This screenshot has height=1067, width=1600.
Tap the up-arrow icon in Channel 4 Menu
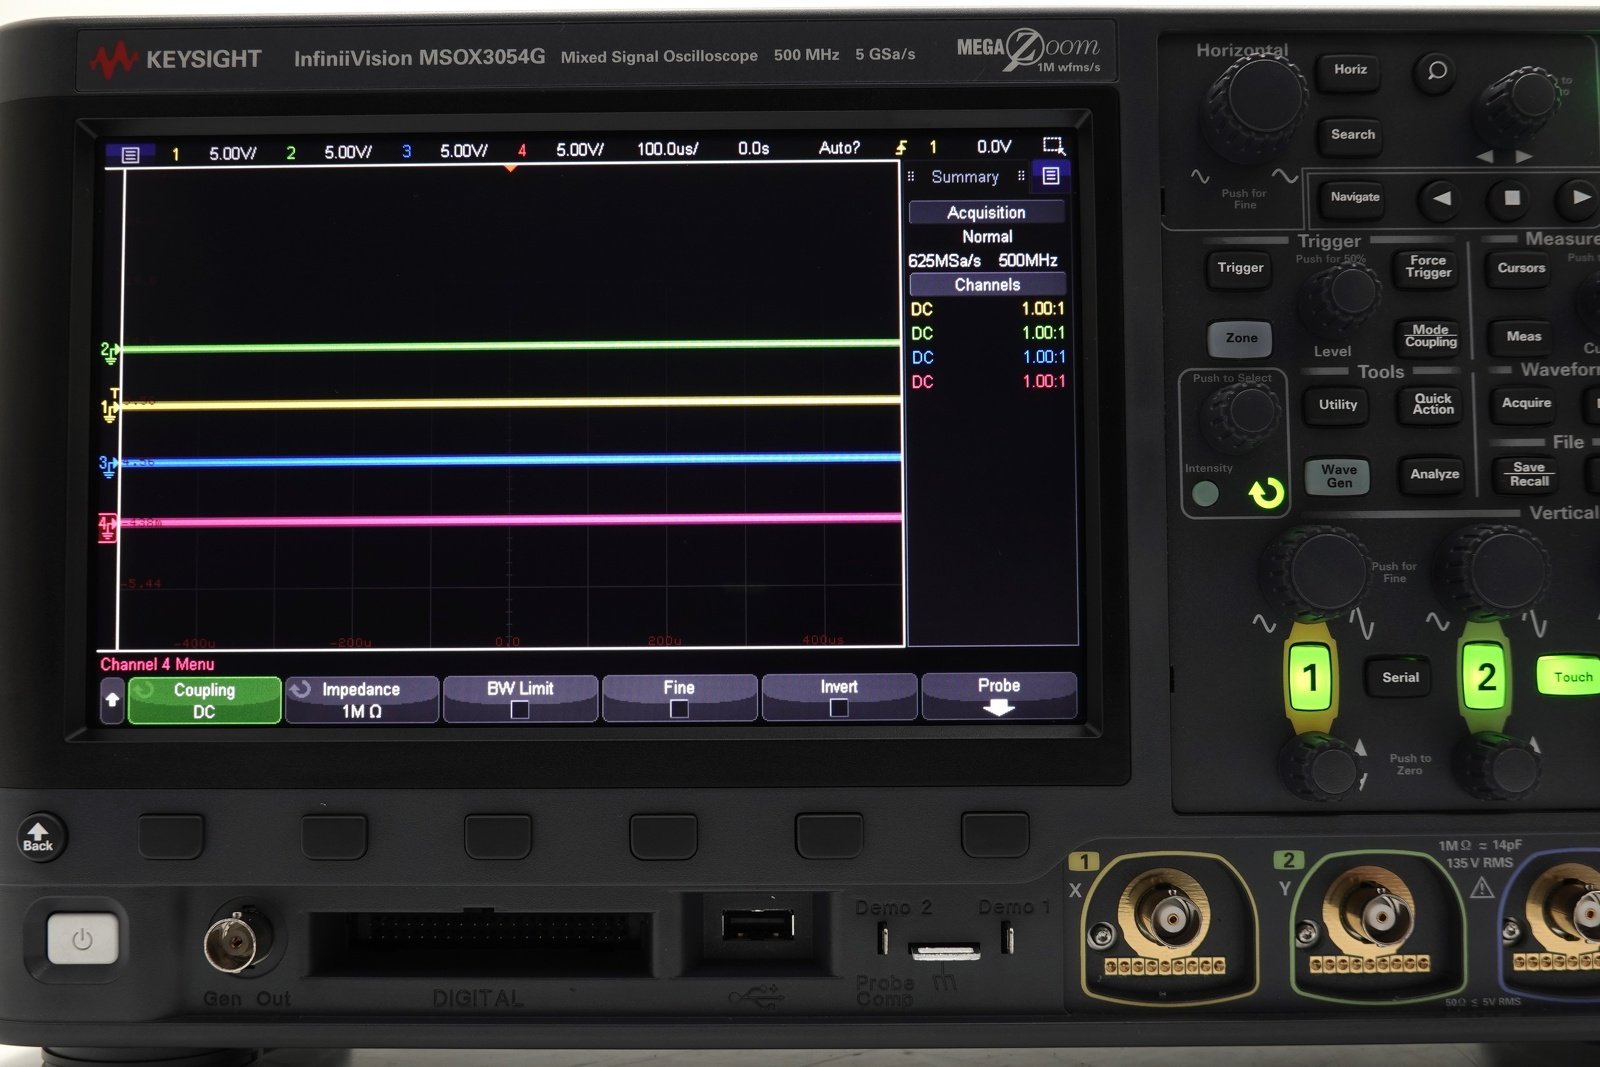(x=112, y=700)
